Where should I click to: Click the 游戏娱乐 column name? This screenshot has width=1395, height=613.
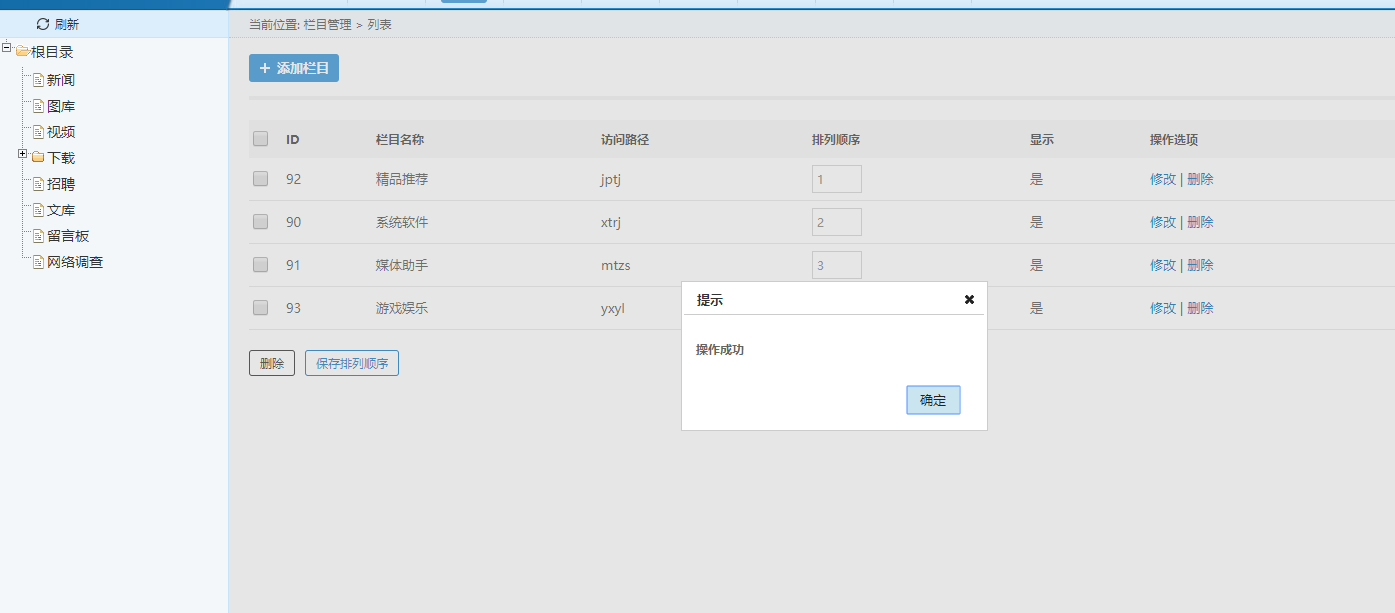coord(402,308)
